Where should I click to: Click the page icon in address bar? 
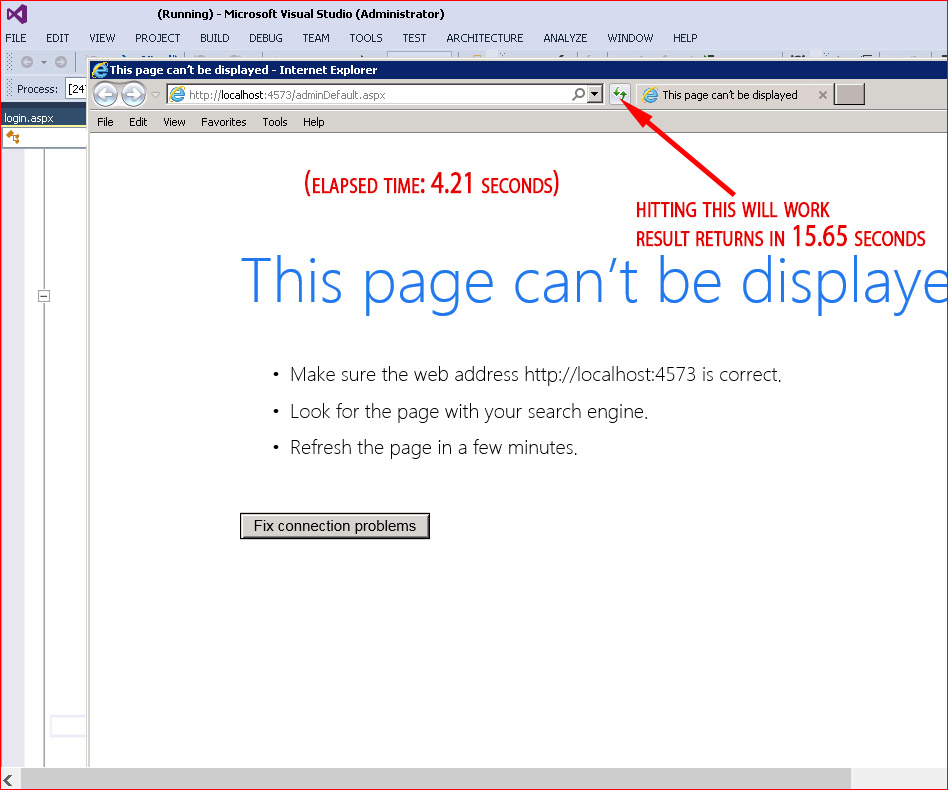click(177, 94)
